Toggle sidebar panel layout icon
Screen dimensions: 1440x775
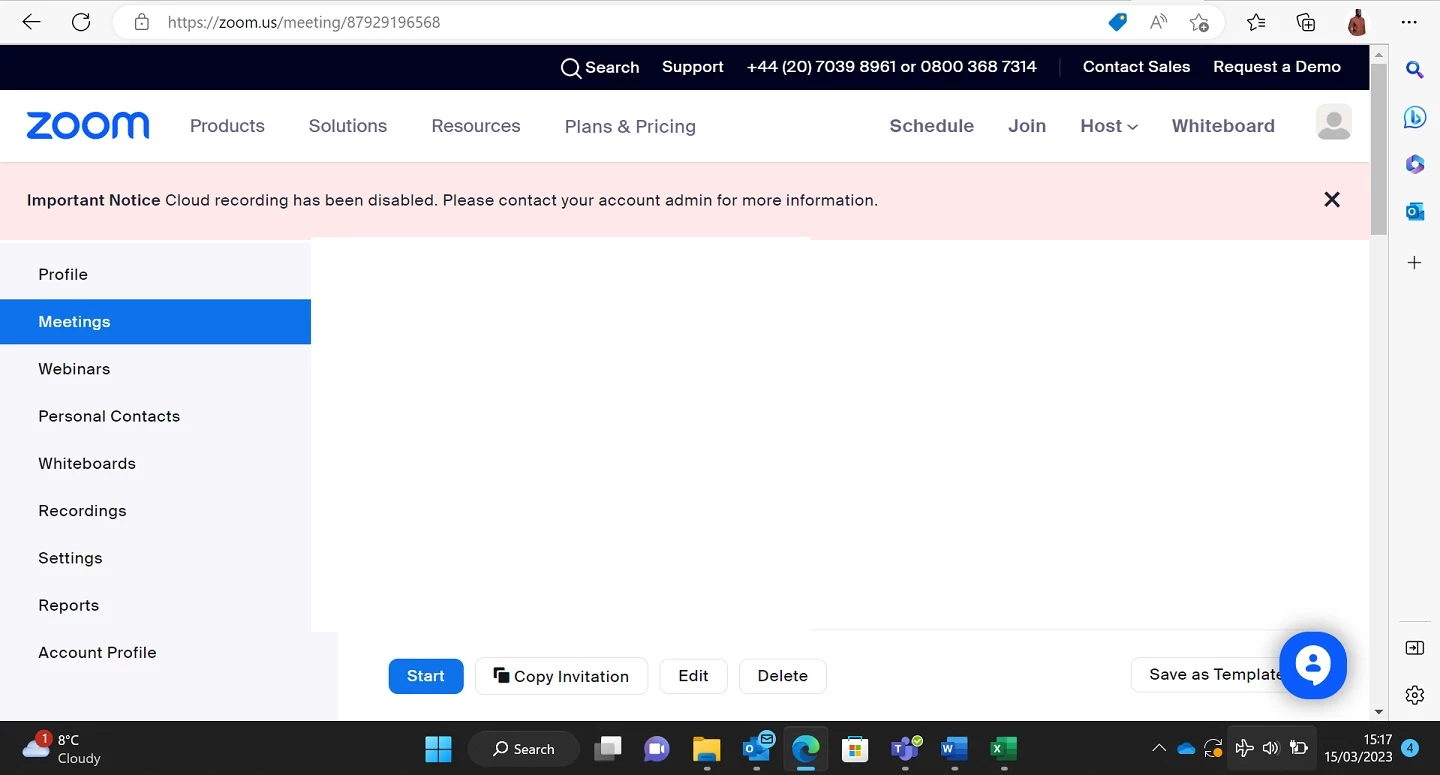tap(1414, 648)
